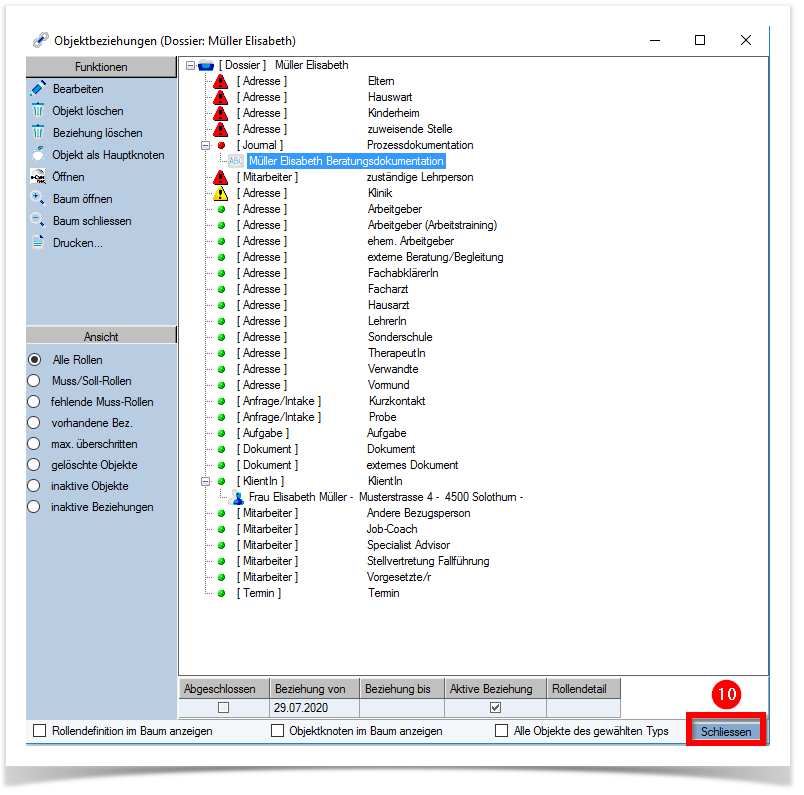Select the inaktive Objekte radio button

(34, 486)
